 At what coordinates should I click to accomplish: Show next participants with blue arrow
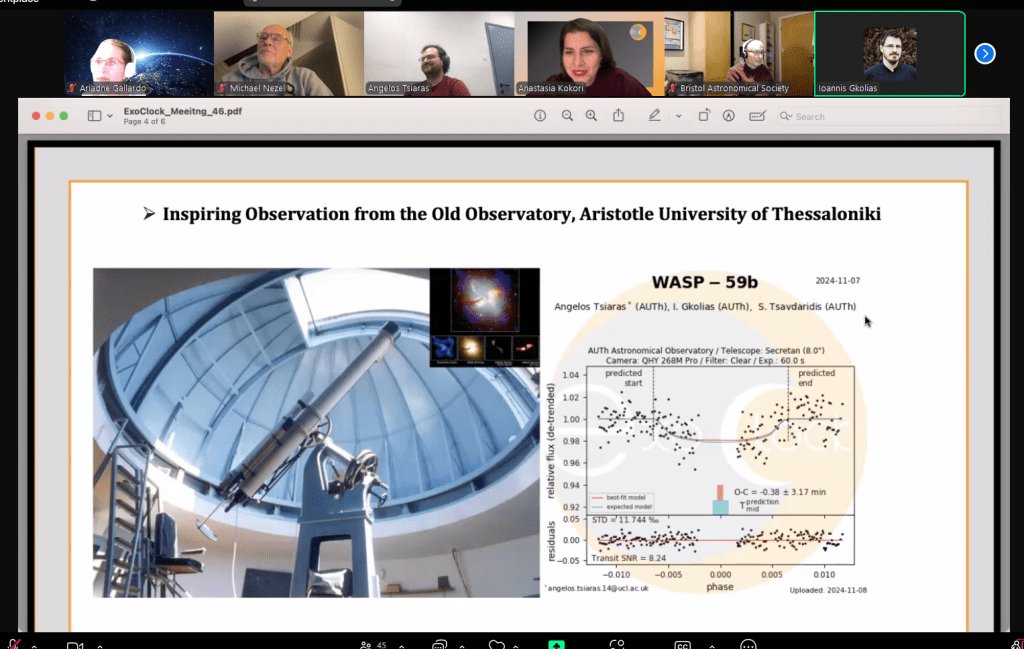click(x=985, y=54)
